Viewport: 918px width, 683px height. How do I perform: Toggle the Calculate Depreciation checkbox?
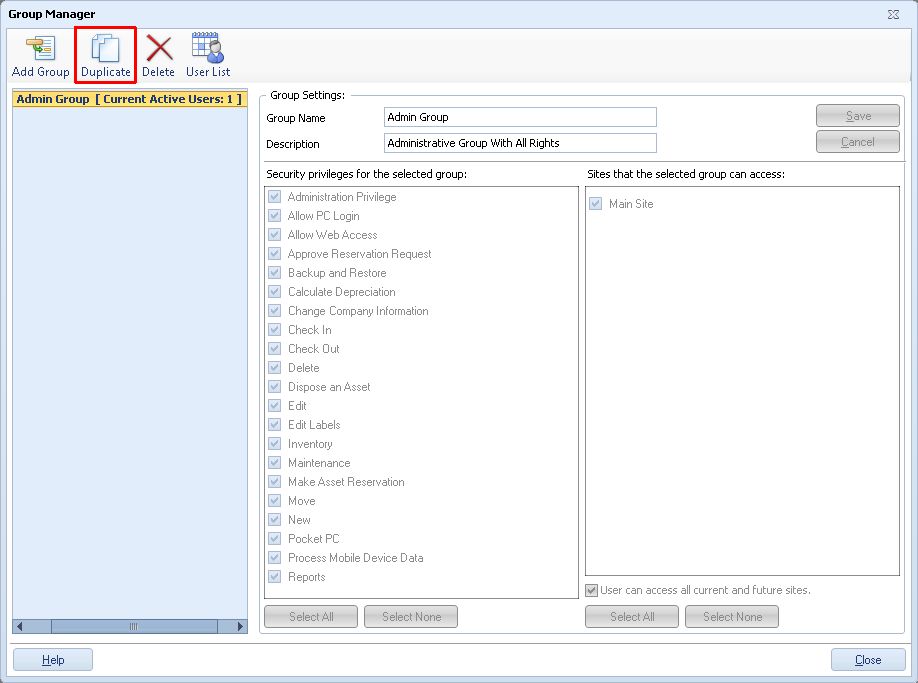[x=275, y=292]
